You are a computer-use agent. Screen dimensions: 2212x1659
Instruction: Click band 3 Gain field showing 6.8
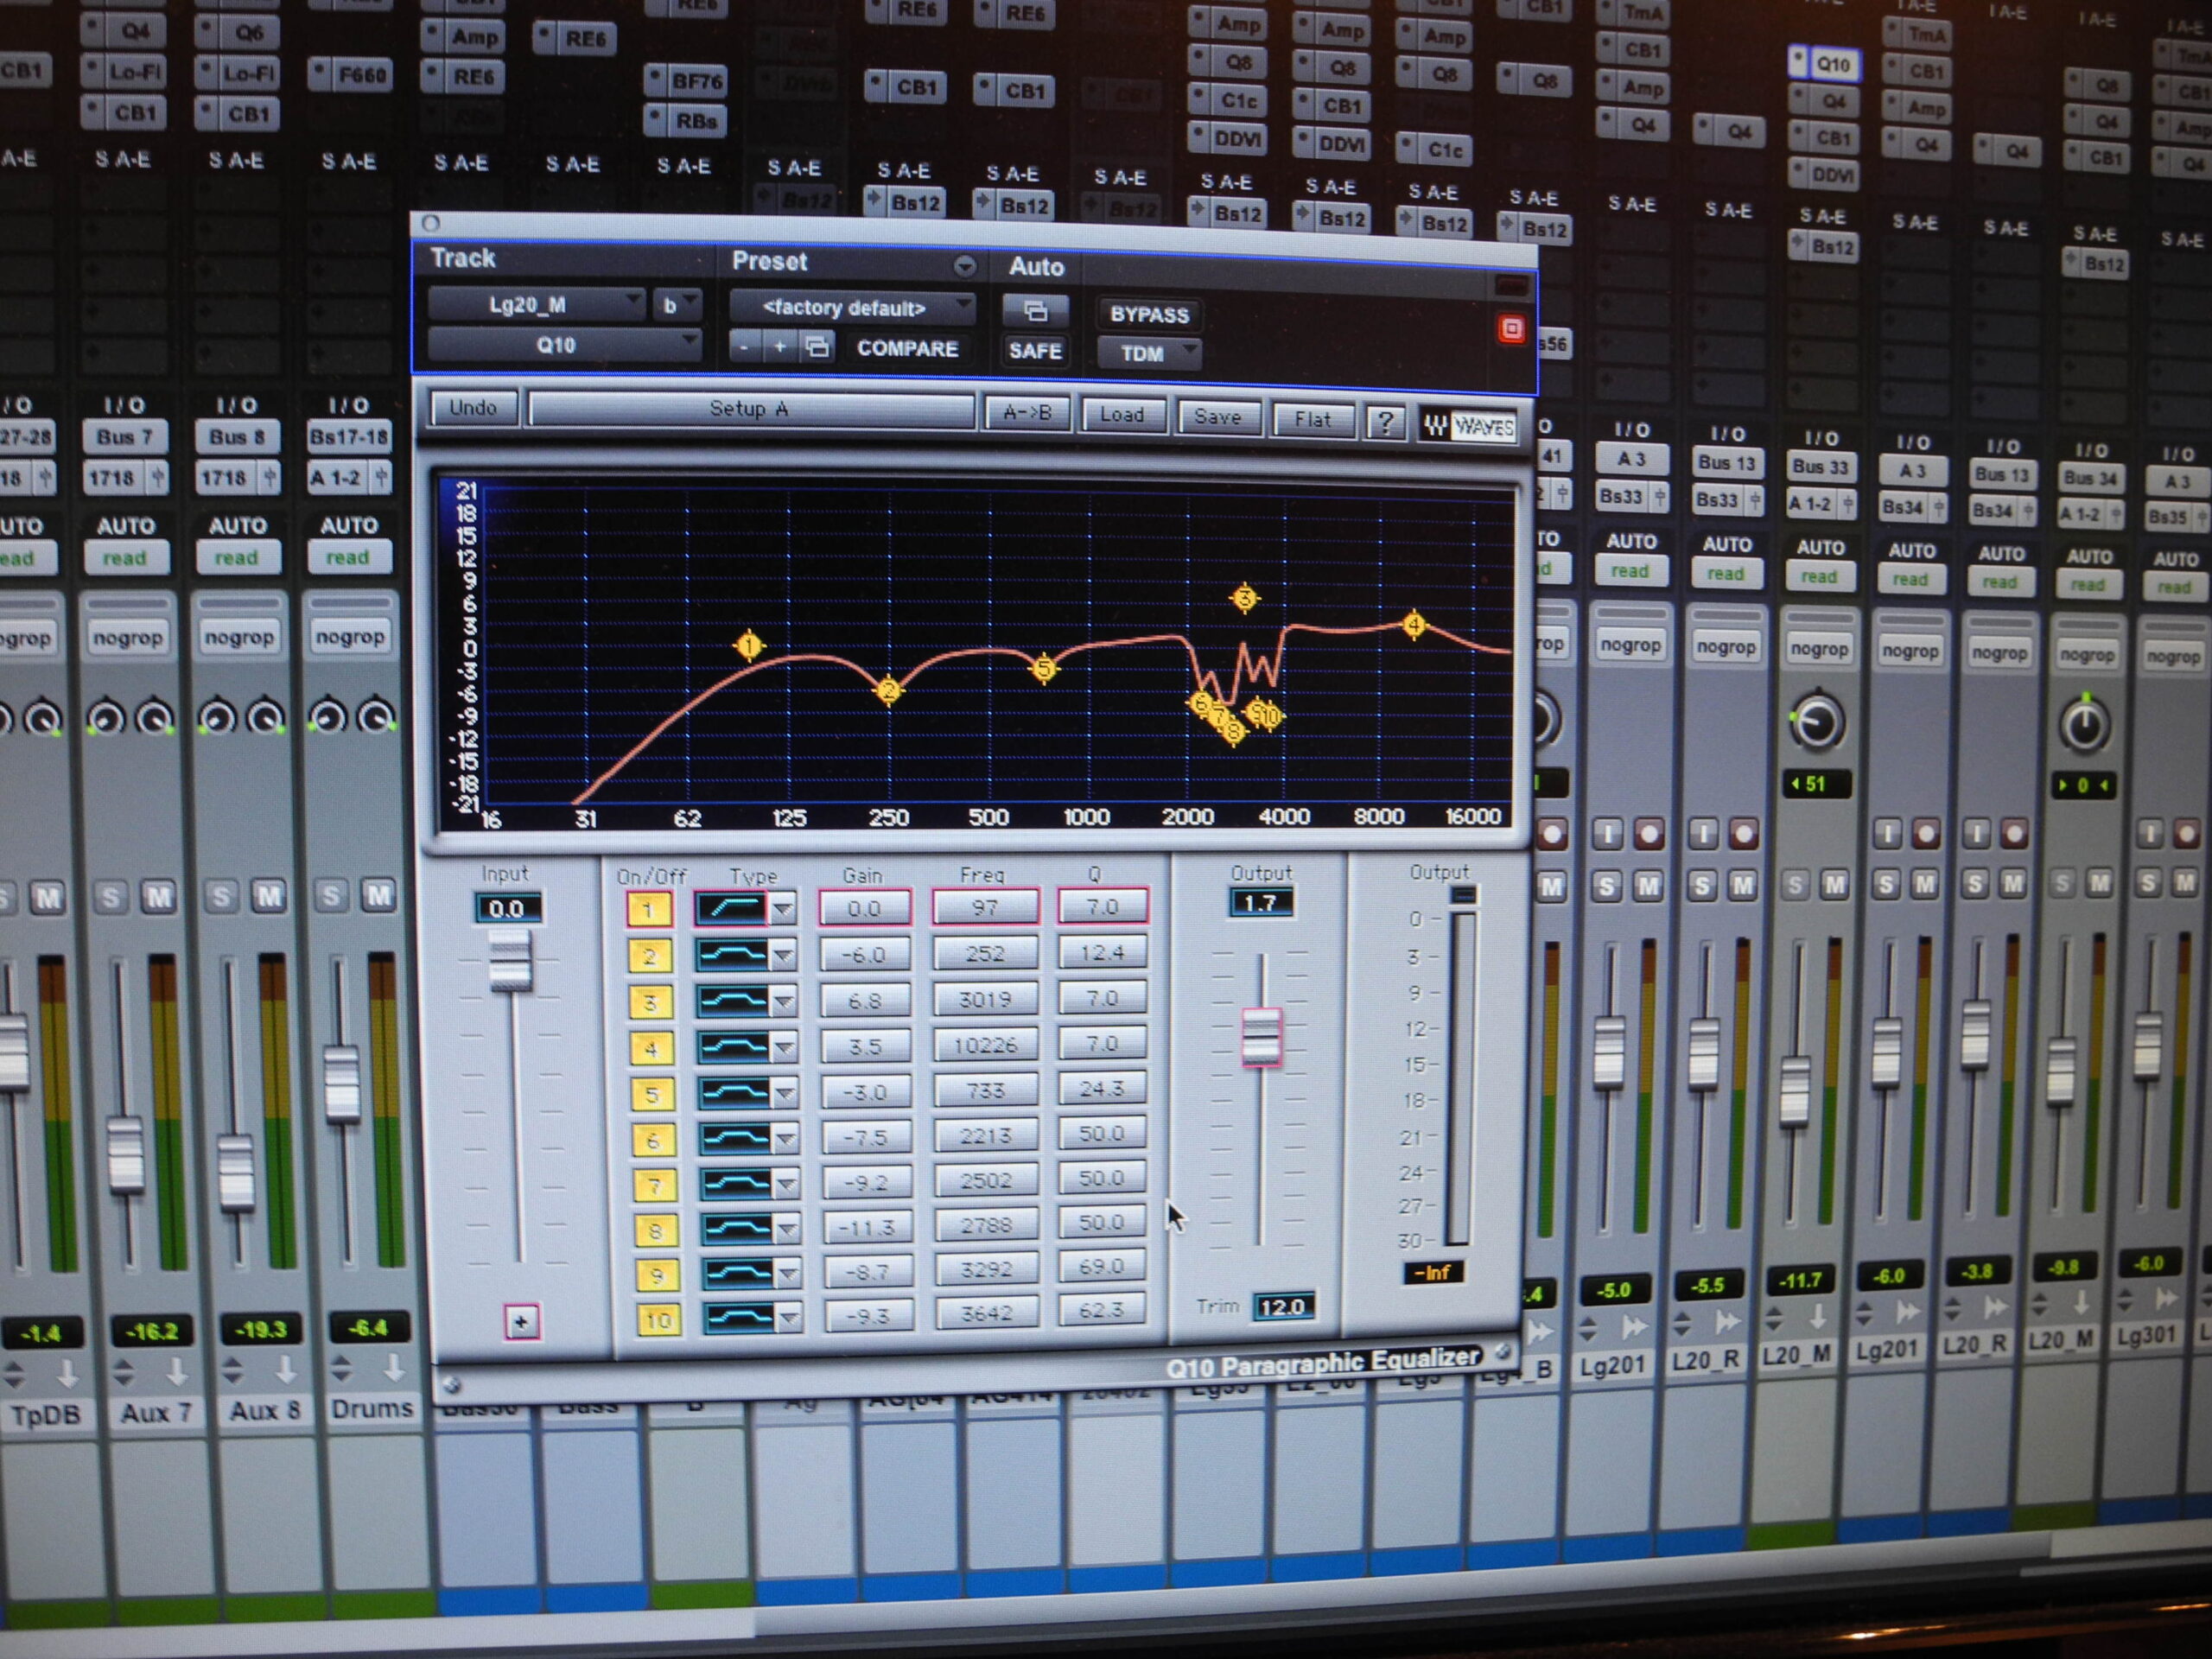click(865, 1000)
